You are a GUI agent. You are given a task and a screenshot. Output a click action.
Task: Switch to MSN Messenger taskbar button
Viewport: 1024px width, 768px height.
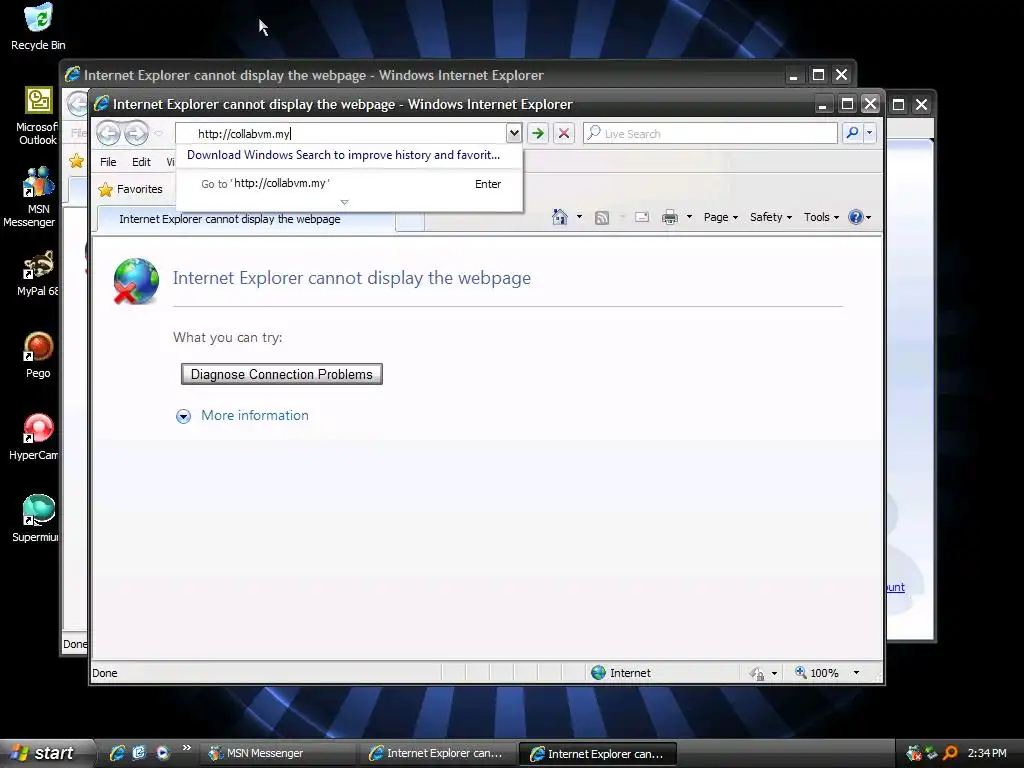[x=276, y=753]
